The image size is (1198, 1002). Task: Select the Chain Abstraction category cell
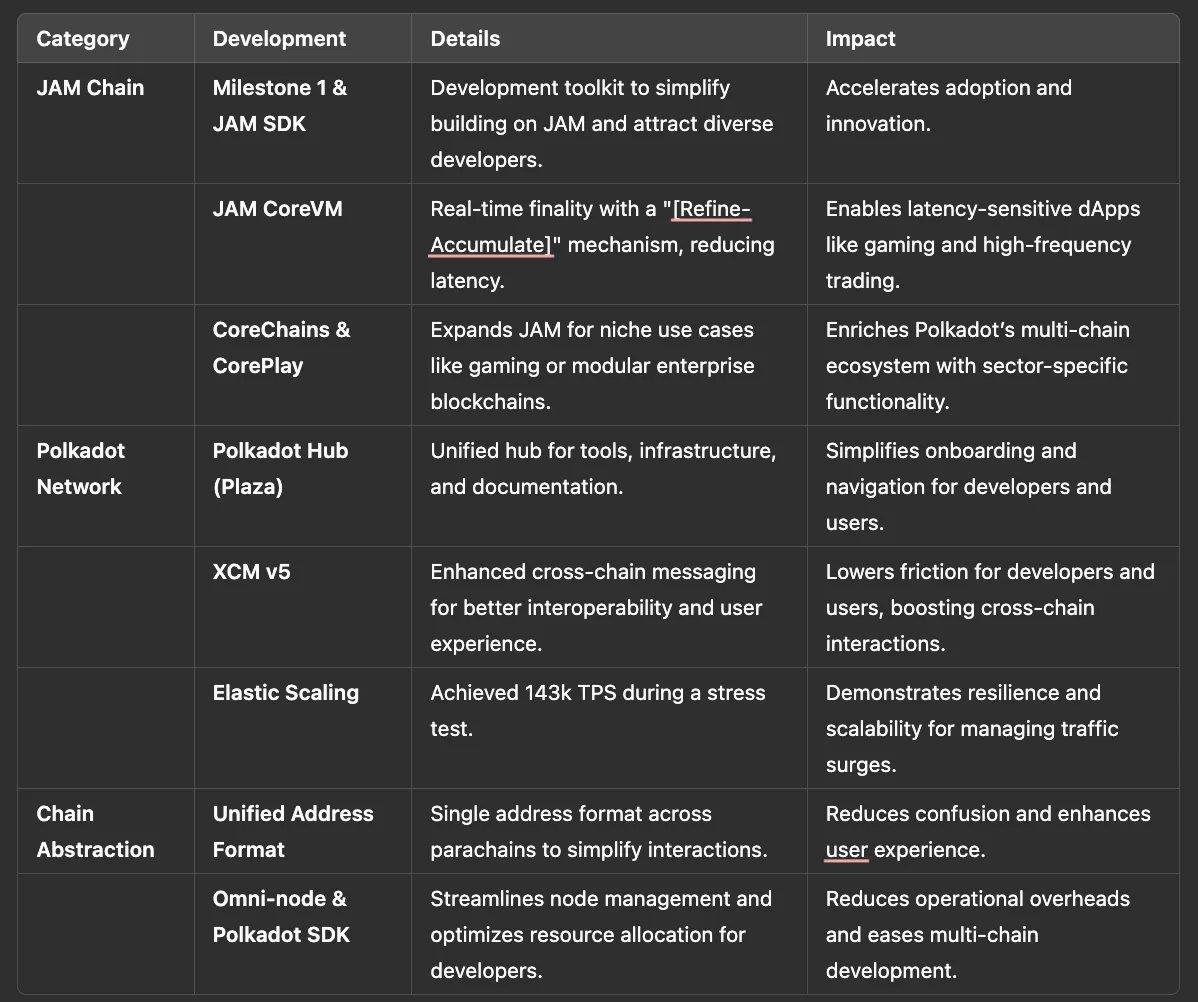(95, 832)
